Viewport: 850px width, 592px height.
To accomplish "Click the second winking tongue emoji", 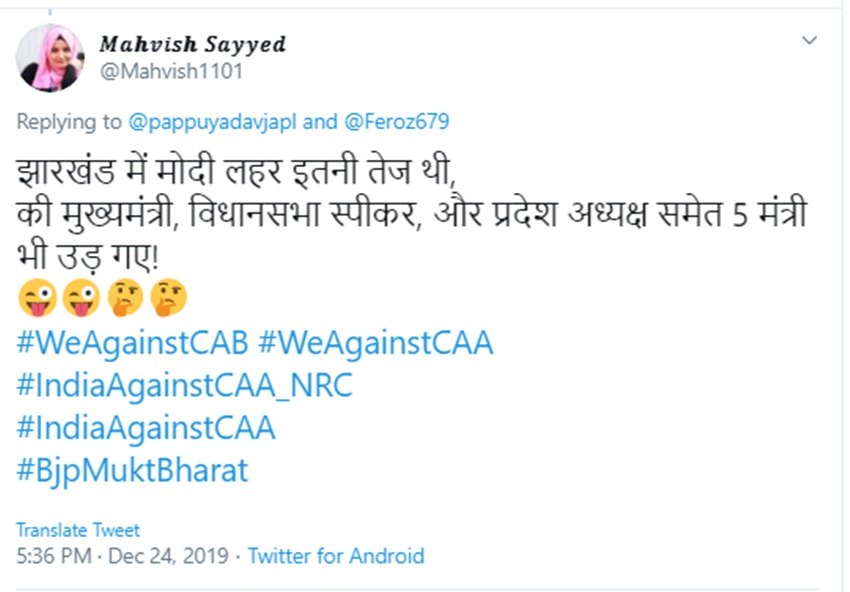I will coord(80,297).
